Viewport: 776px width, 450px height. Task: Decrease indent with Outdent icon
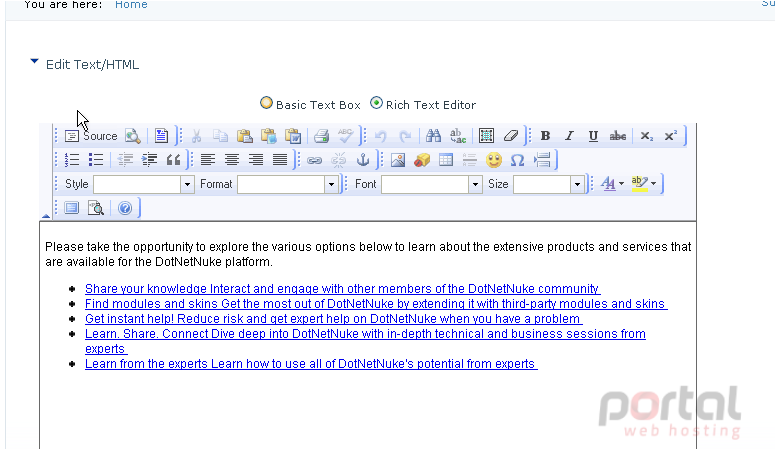(x=125, y=160)
